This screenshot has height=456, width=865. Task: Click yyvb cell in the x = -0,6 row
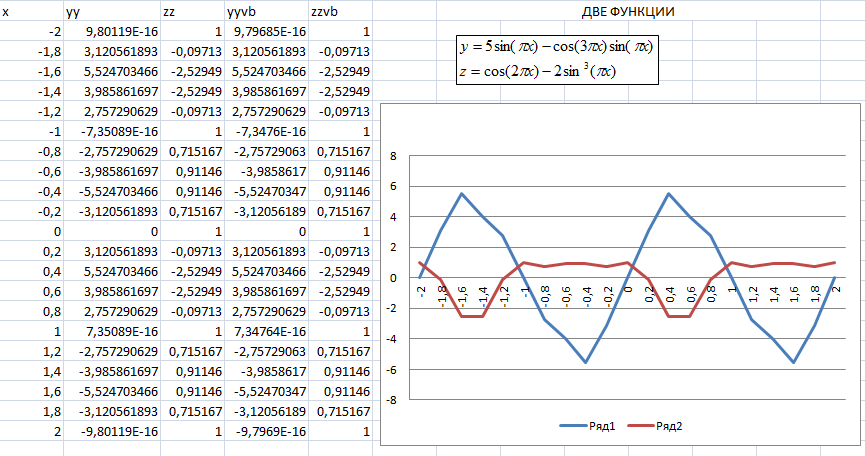coord(266,171)
